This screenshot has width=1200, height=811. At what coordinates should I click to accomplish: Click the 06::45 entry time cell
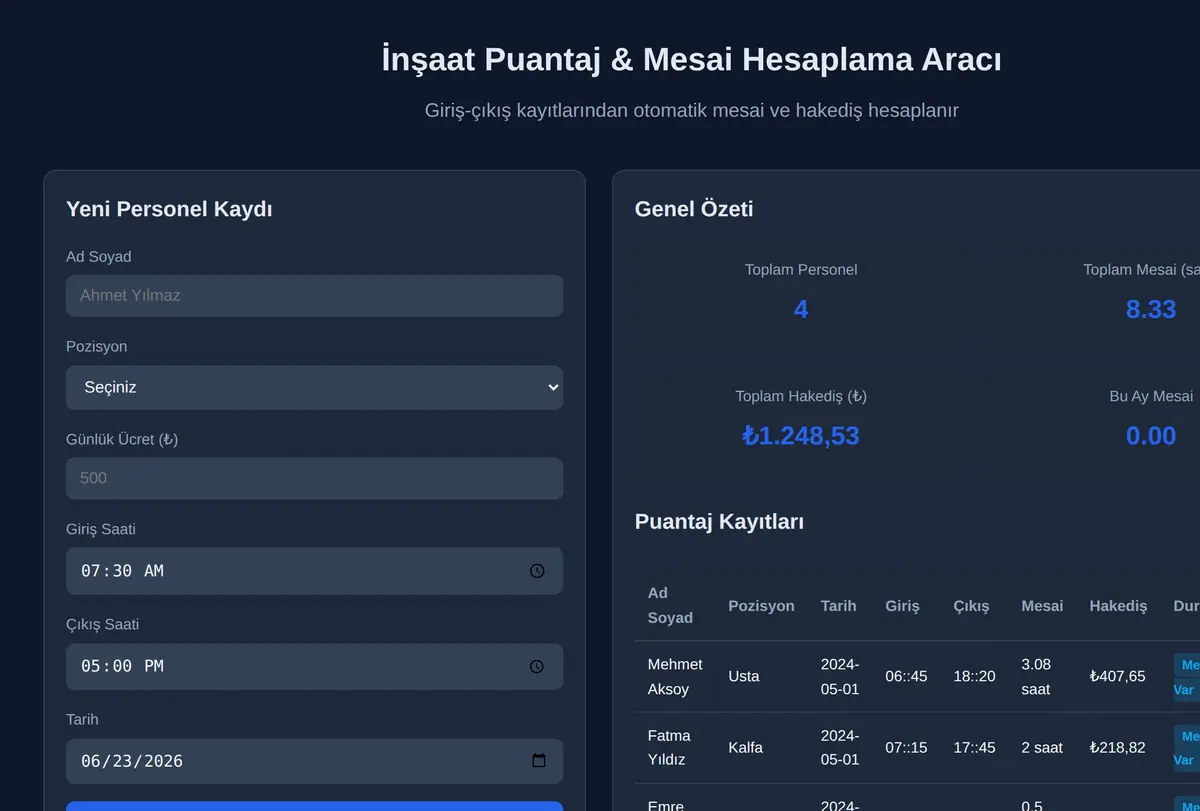[906, 677]
